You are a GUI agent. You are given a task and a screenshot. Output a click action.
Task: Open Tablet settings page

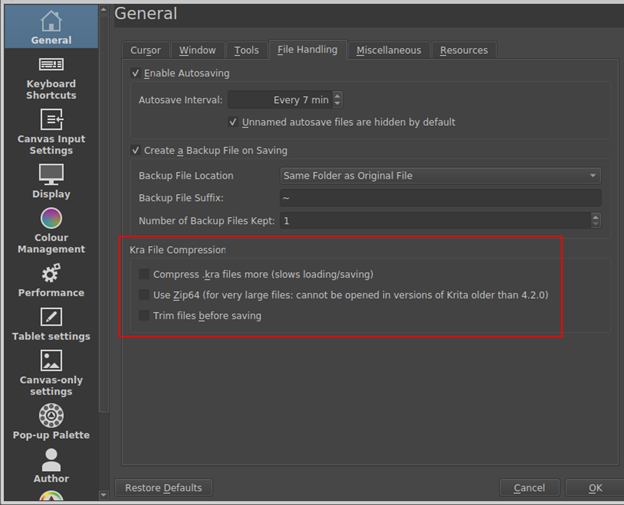pos(51,324)
